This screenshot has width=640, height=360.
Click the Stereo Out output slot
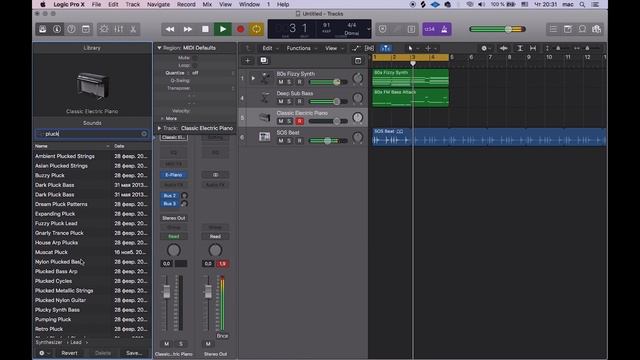click(173, 218)
